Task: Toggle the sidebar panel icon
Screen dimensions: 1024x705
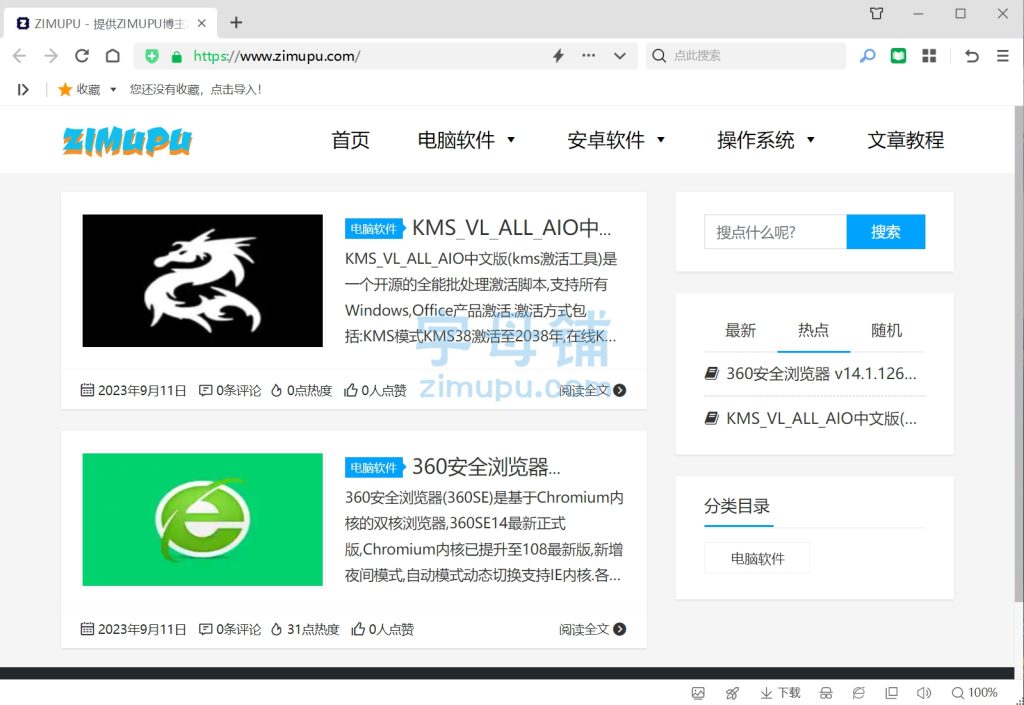Action: [23, 89]
